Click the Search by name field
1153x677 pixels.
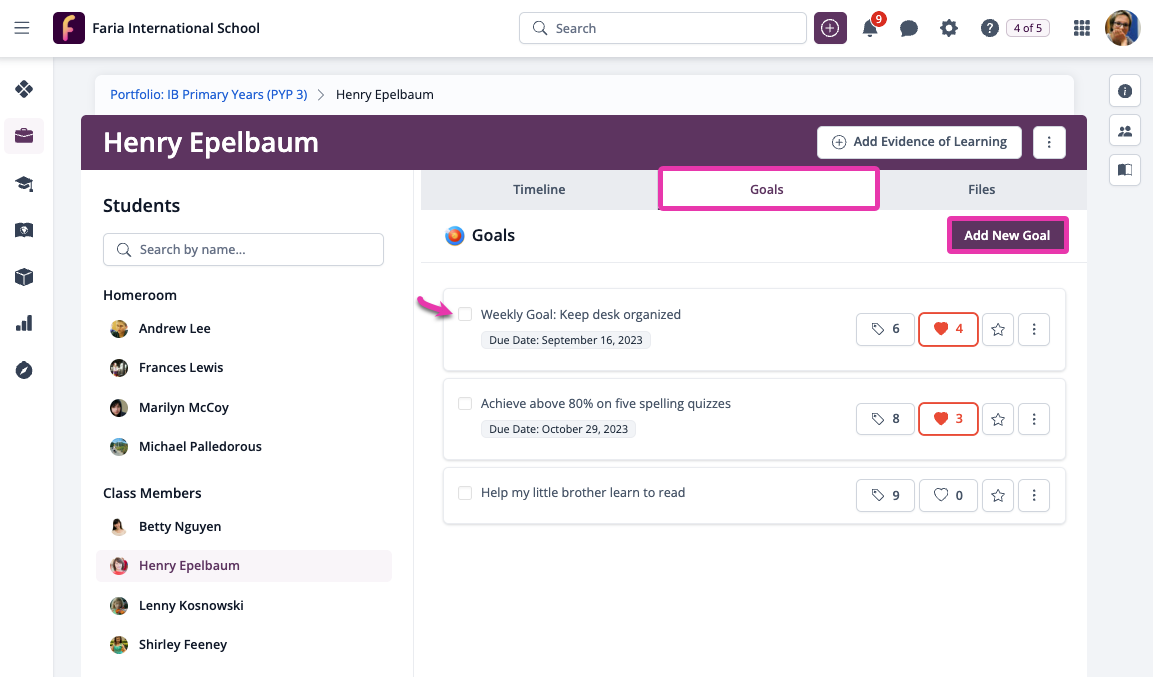tap(243, 250)
